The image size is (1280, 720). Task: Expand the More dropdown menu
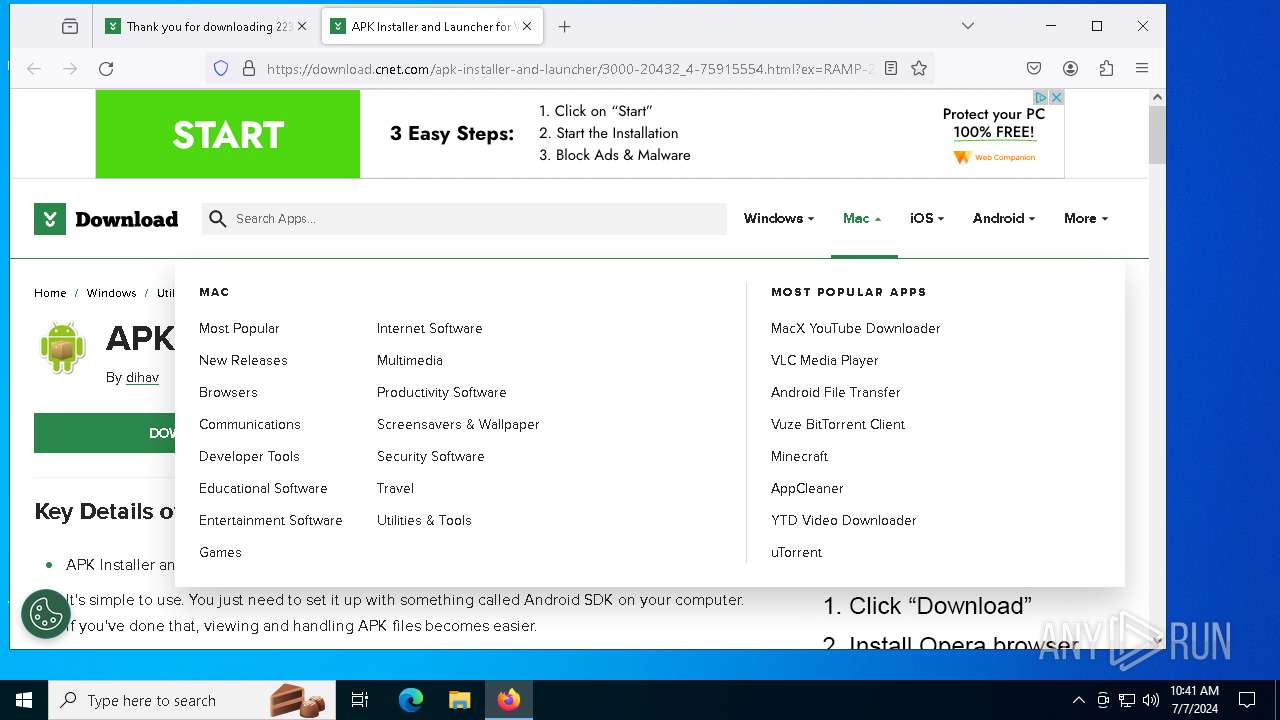pyautogui.click(x=1086, y=218)
